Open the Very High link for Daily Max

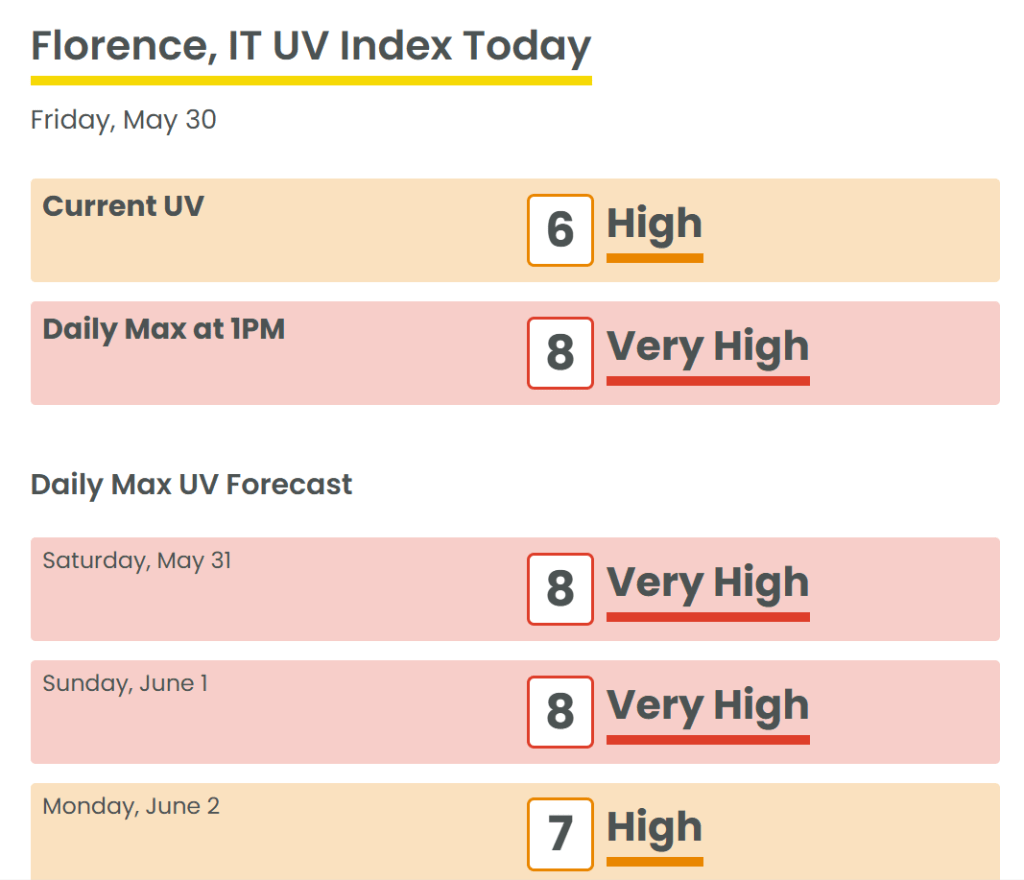tap(707, 347)
